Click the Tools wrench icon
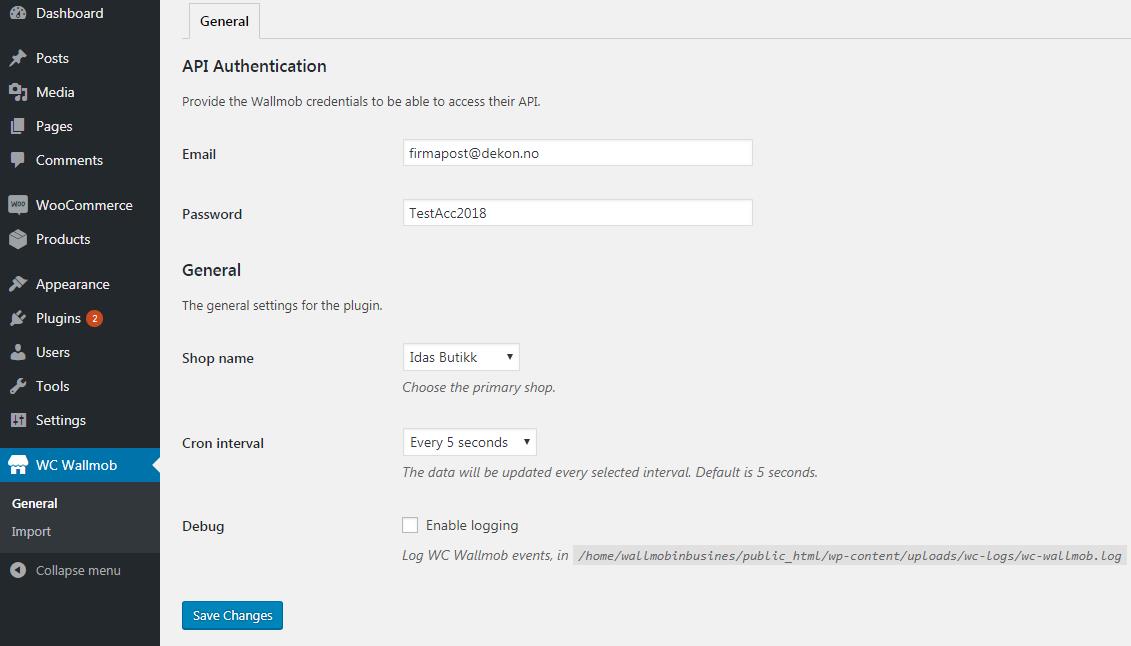This screenshot has height=646, width=1131. (x=18, y=386)
